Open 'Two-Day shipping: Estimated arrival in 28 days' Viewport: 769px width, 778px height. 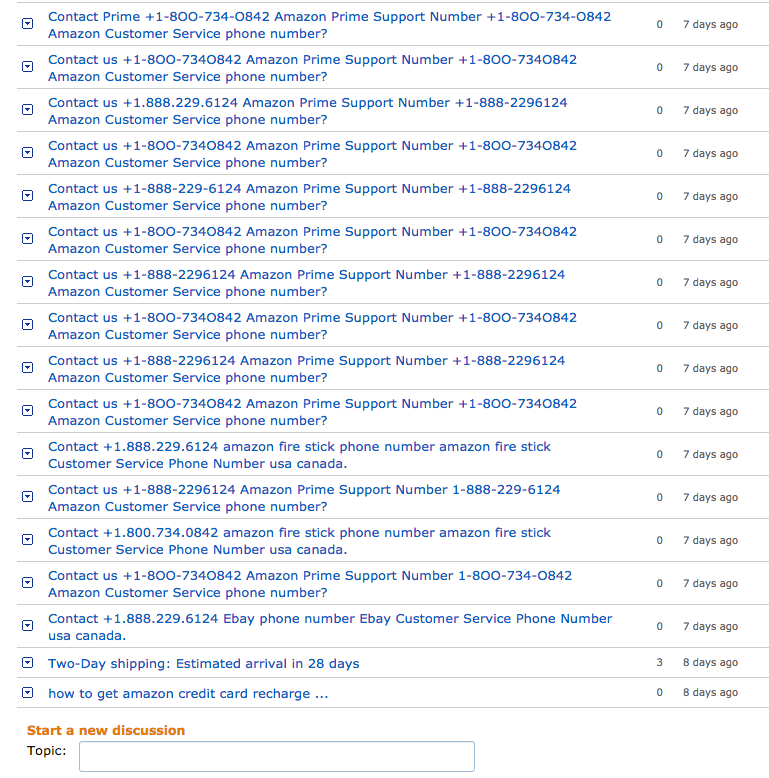[203, 663]
